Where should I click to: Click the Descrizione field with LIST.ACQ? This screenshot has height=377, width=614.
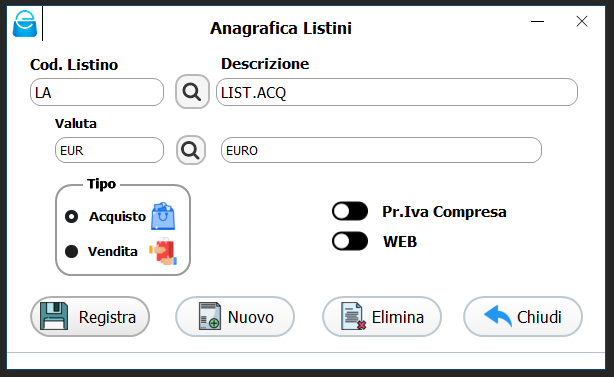point(397,92)
